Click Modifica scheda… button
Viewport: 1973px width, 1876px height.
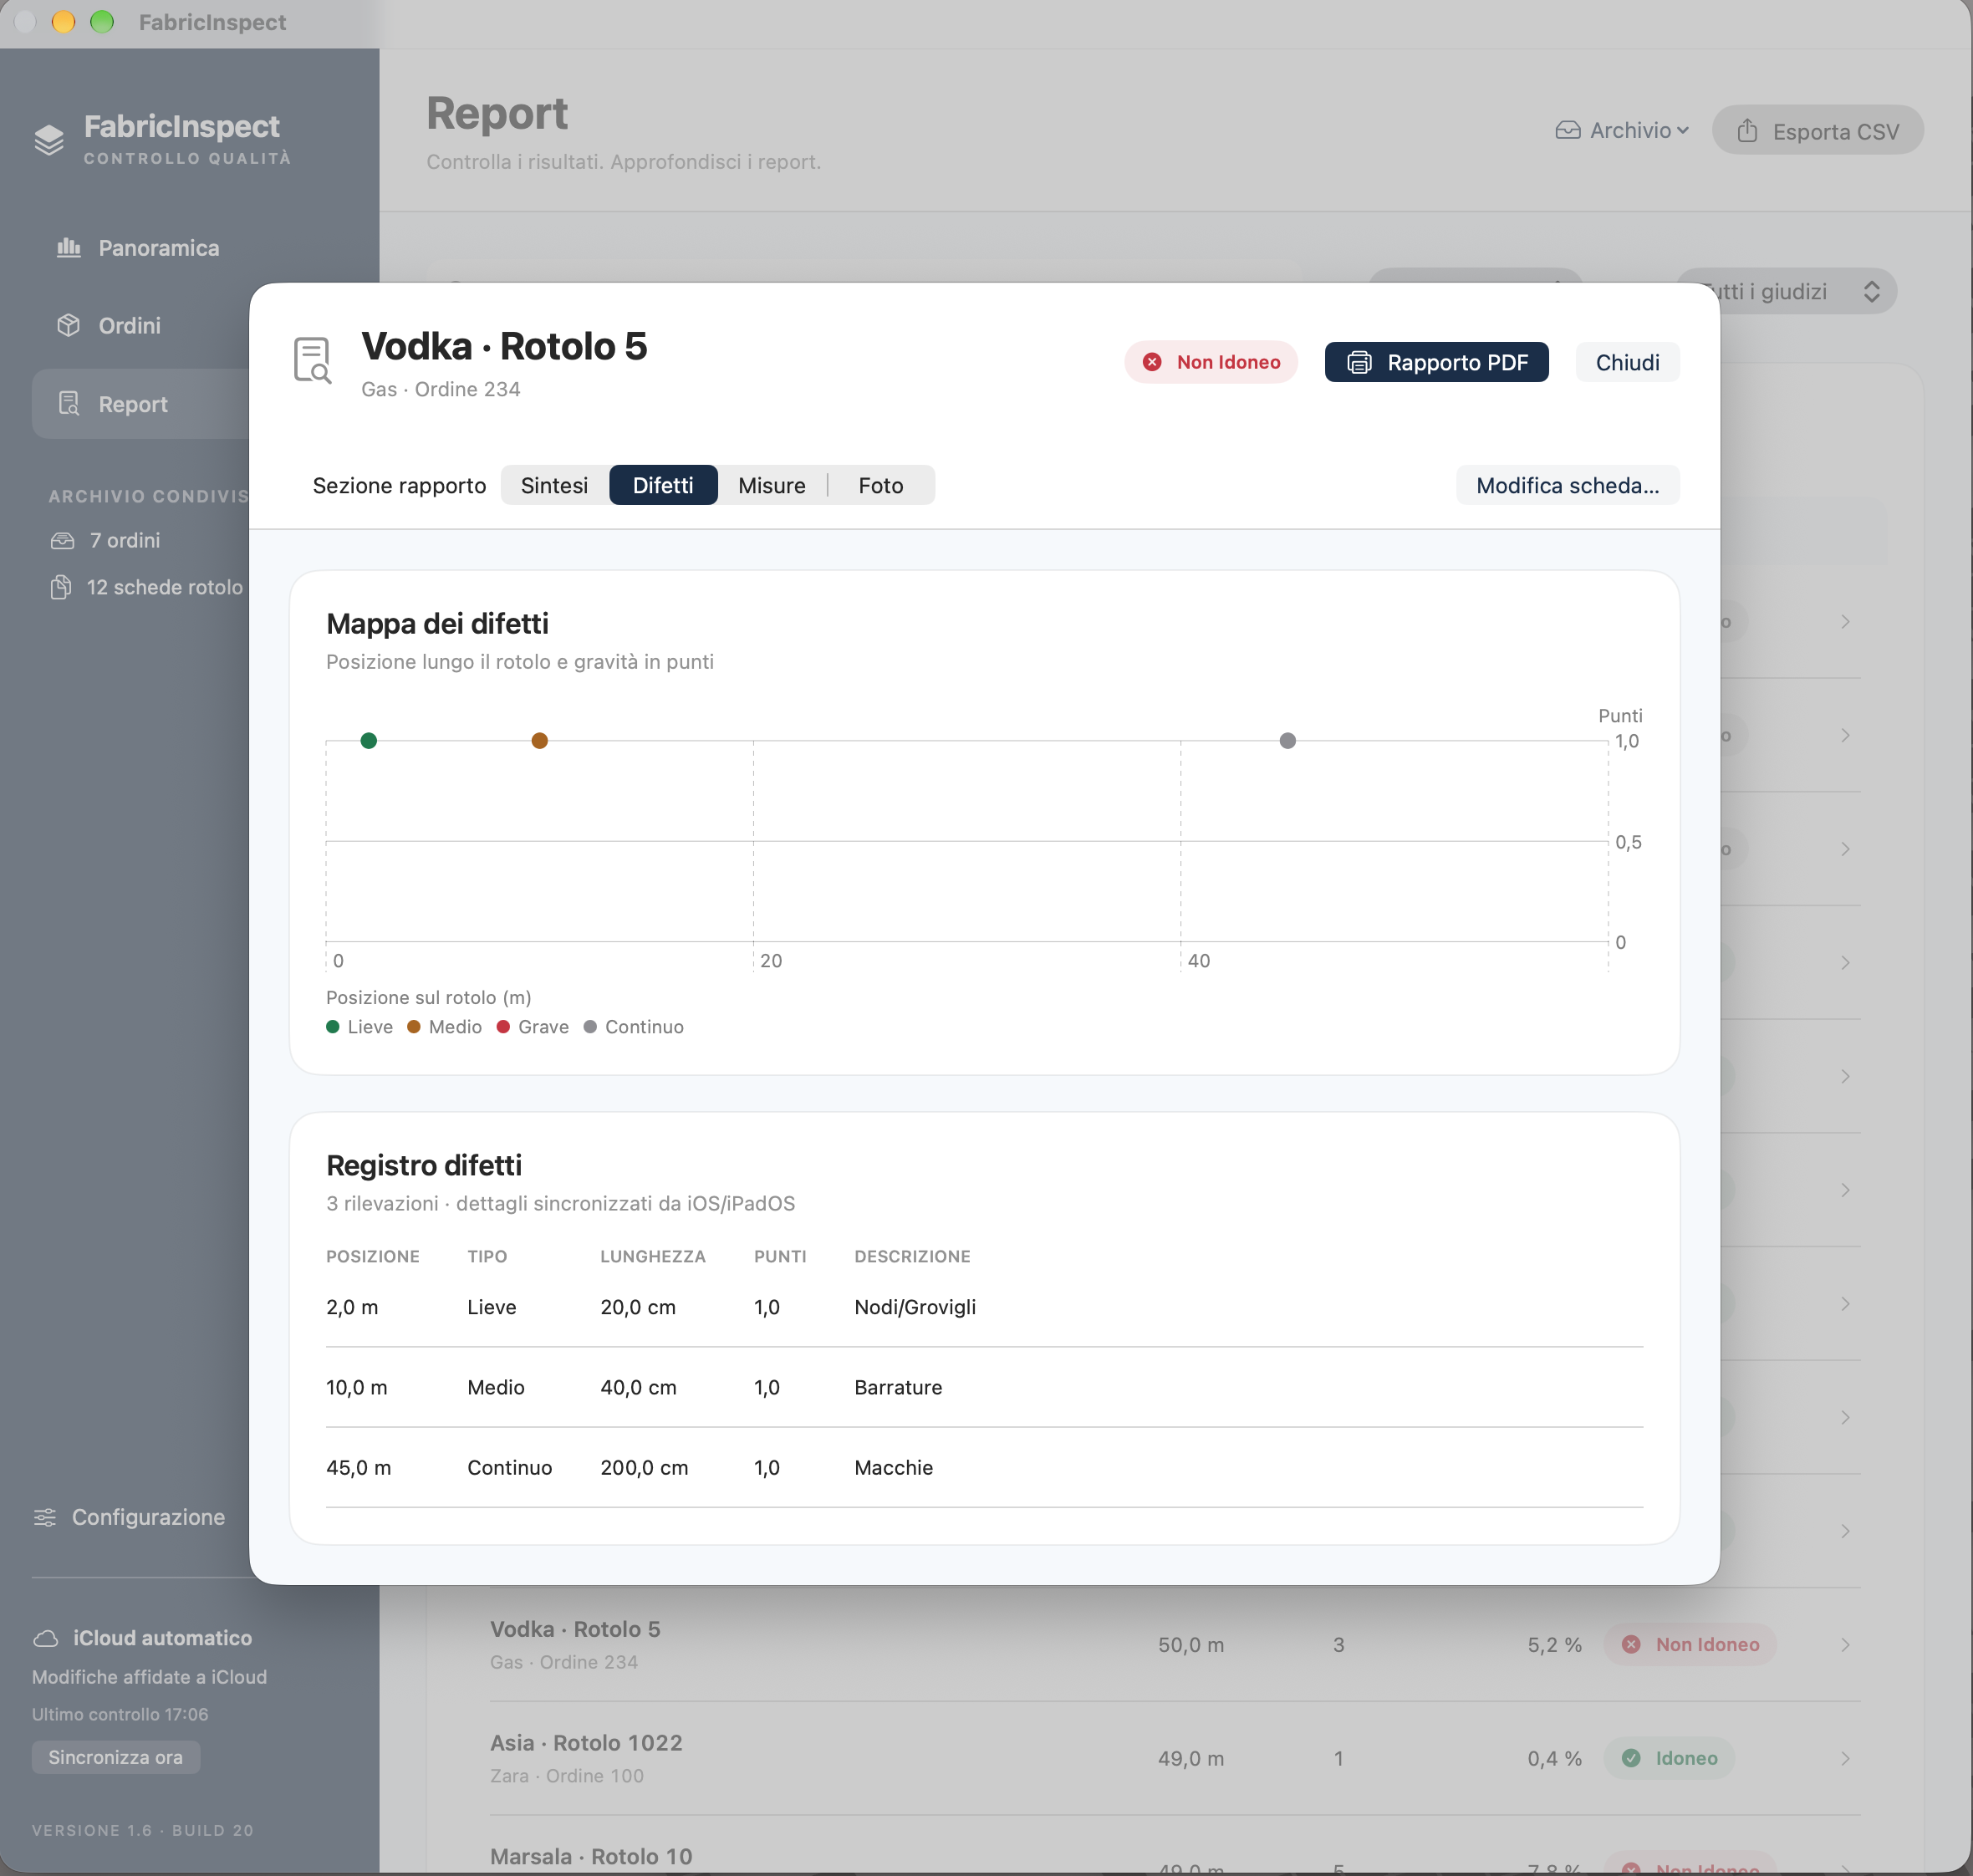pos(1567,485)
